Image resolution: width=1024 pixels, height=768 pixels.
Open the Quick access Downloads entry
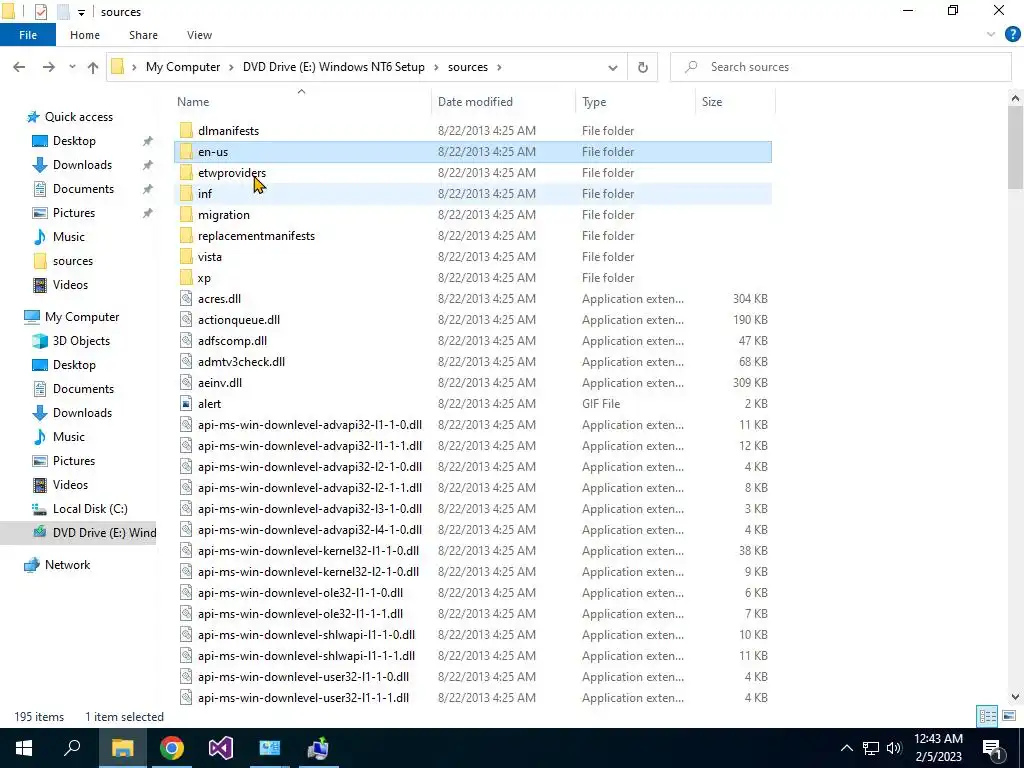click(x=82, y=165)
